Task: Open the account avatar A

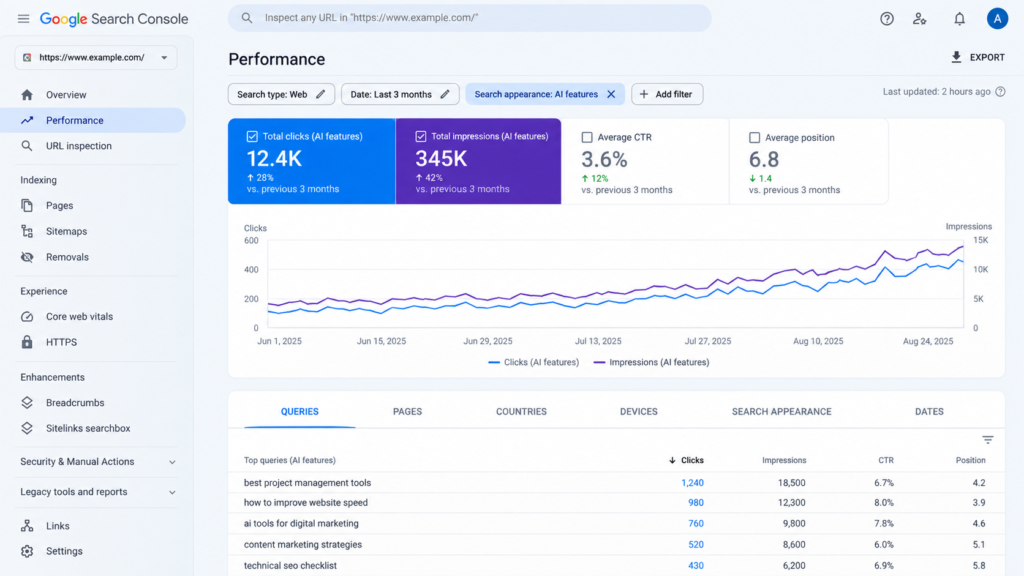Action: [997, 19]
